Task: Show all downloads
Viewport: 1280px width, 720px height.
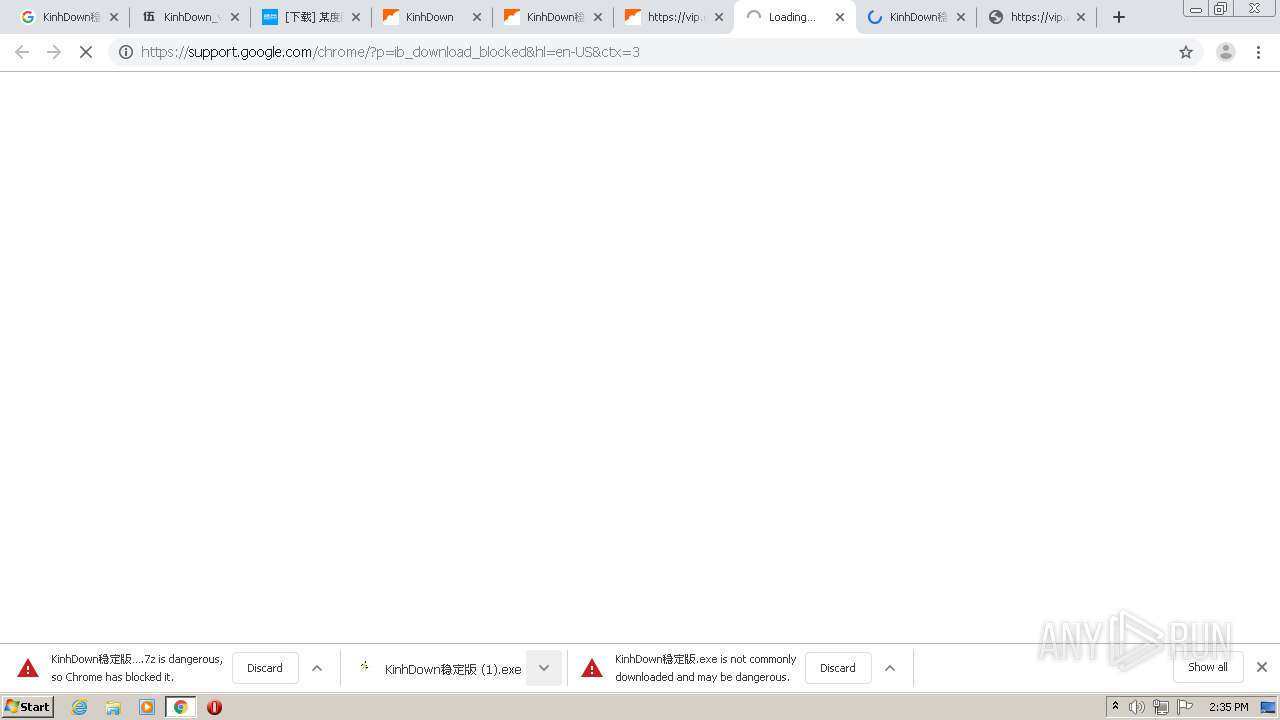Action: pyautogui.click(x=1208, y=667)
